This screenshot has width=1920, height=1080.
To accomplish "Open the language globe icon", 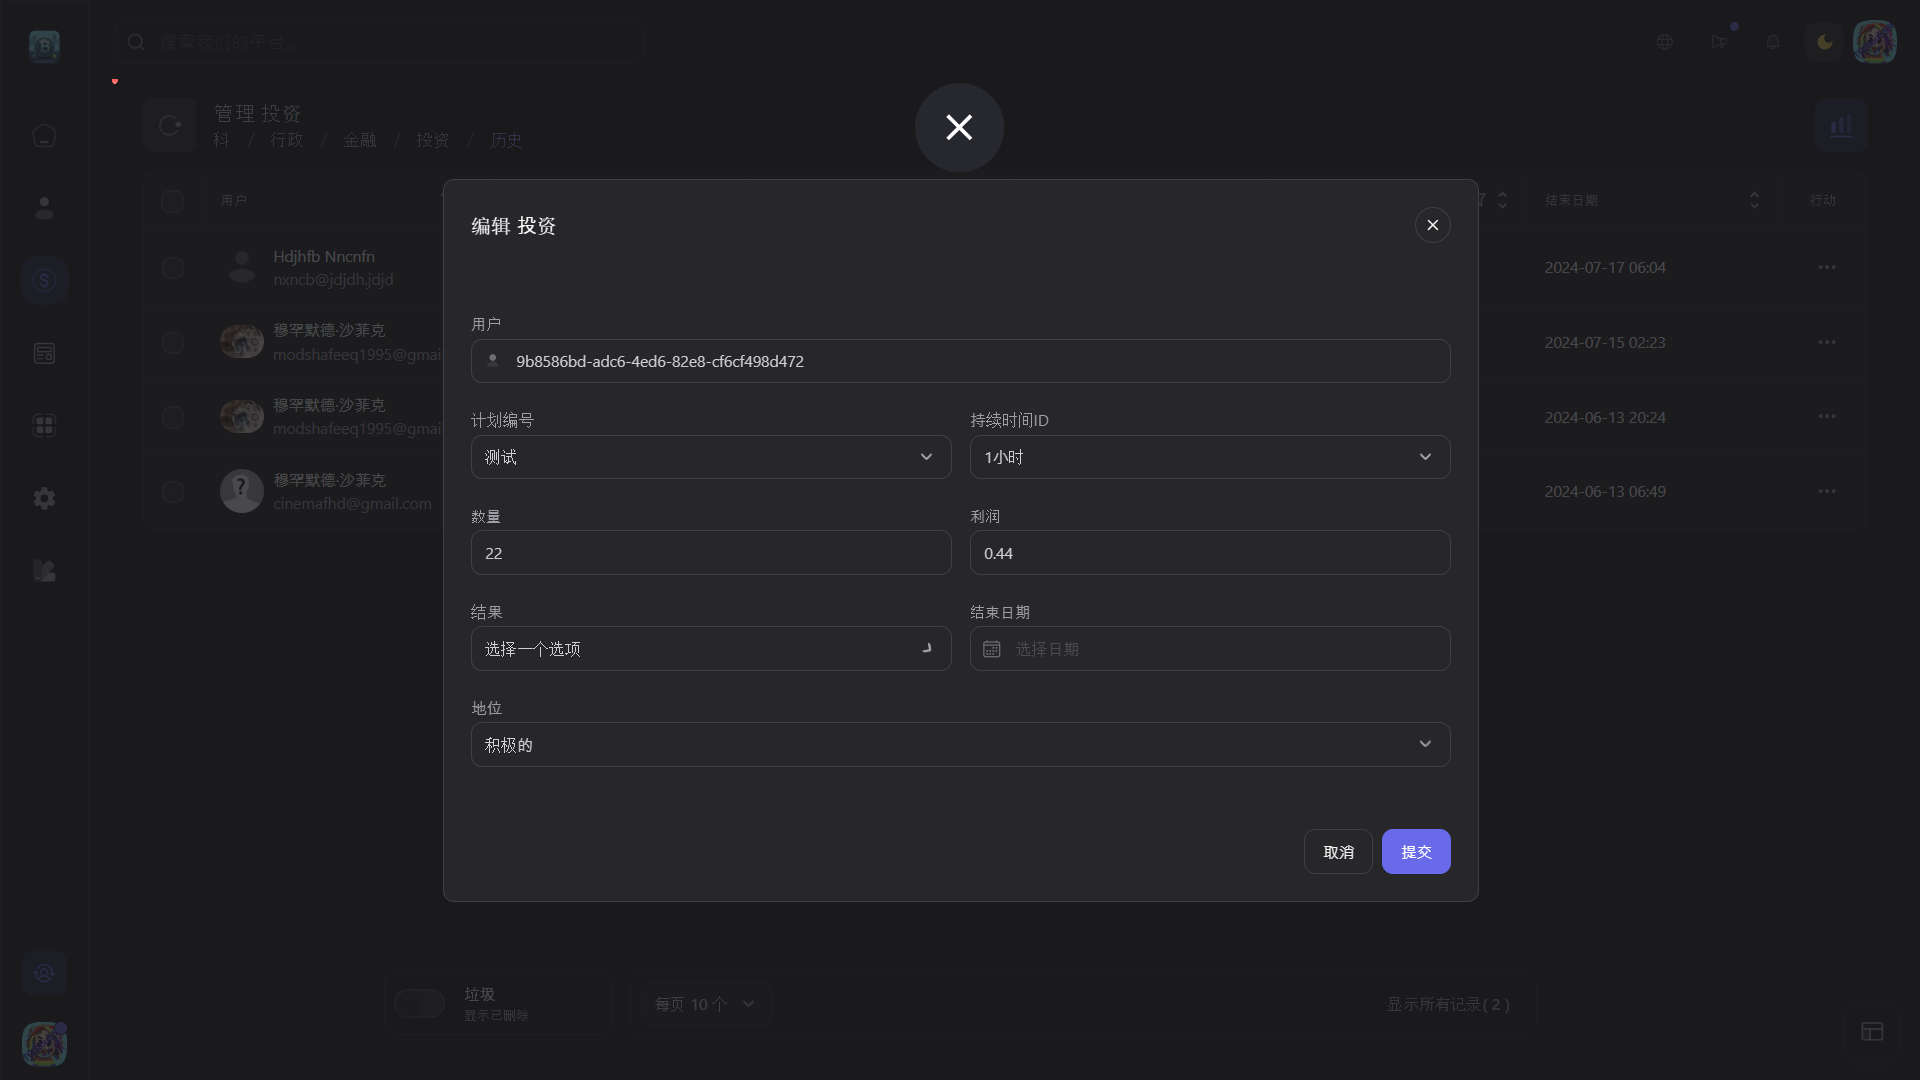I will [x=1665, y=42].
